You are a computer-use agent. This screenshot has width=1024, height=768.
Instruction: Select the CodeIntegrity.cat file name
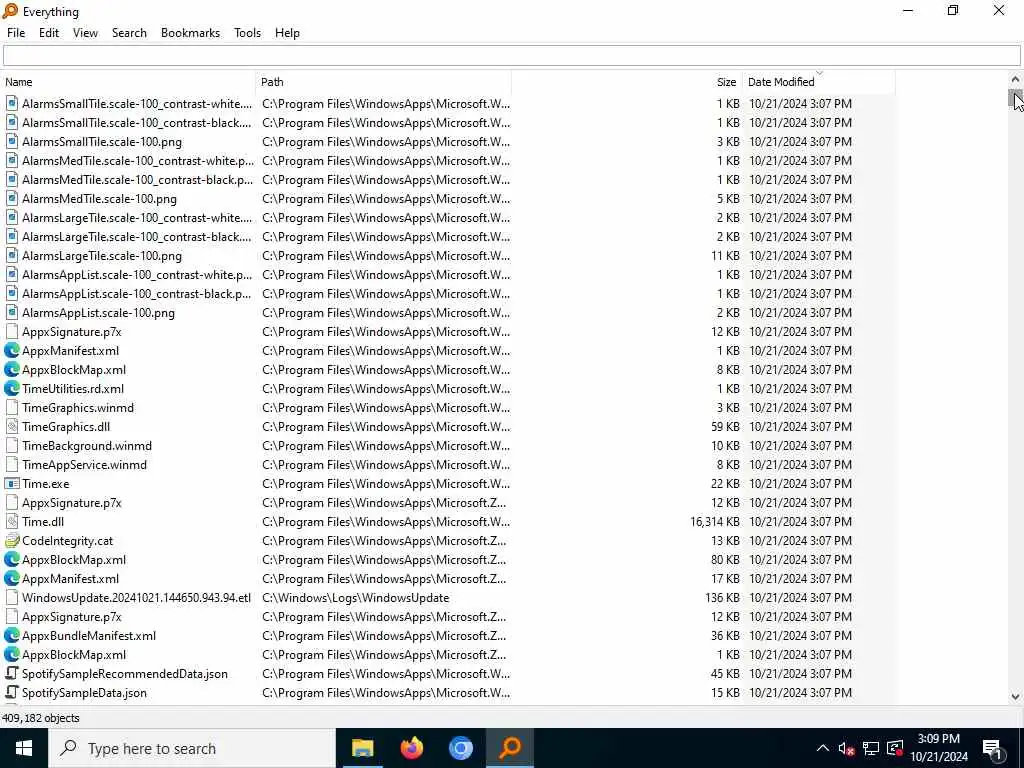coord(67,541)
